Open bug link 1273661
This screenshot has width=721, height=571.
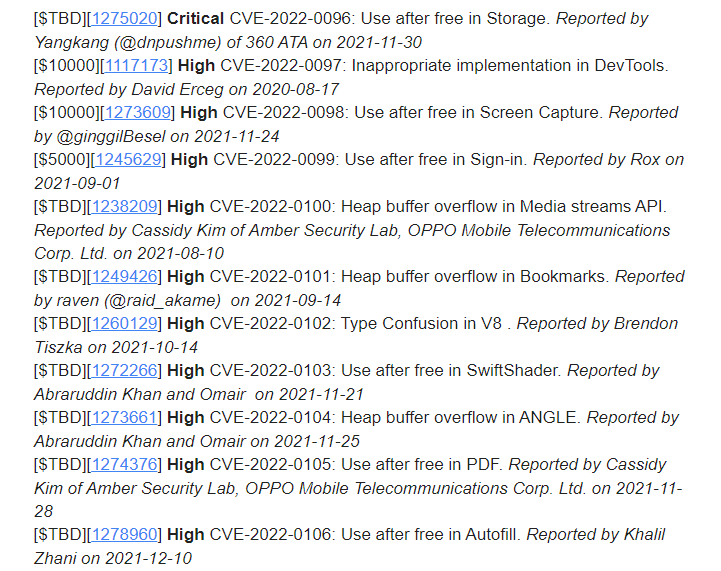tap(125, 417)
